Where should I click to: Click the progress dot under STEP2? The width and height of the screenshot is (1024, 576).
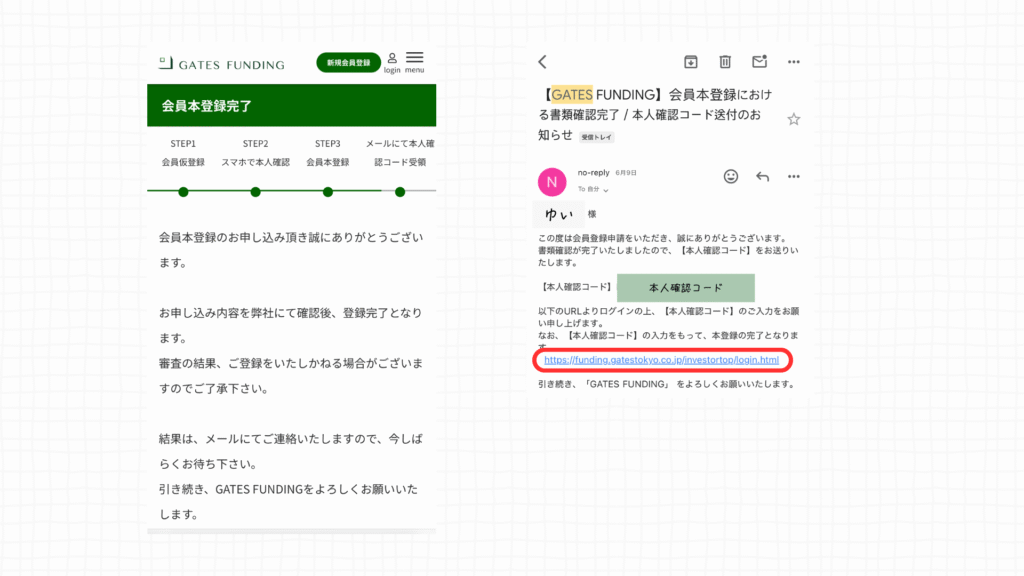click(255, 192)
